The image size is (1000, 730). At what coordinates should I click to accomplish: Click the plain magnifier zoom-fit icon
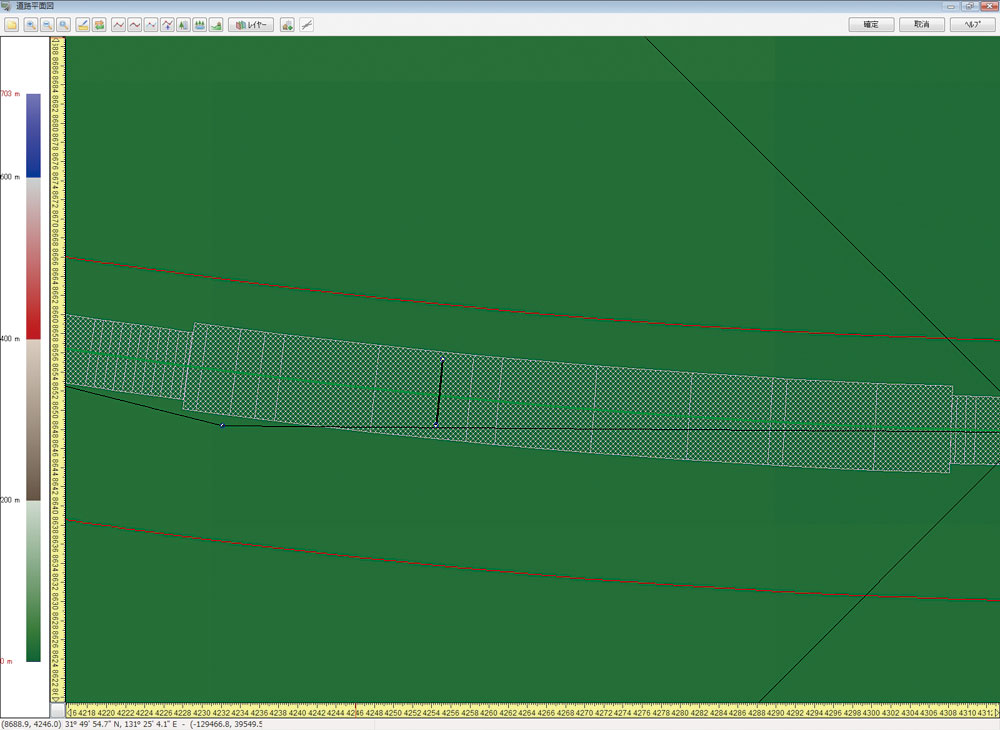tap(64, 25)
